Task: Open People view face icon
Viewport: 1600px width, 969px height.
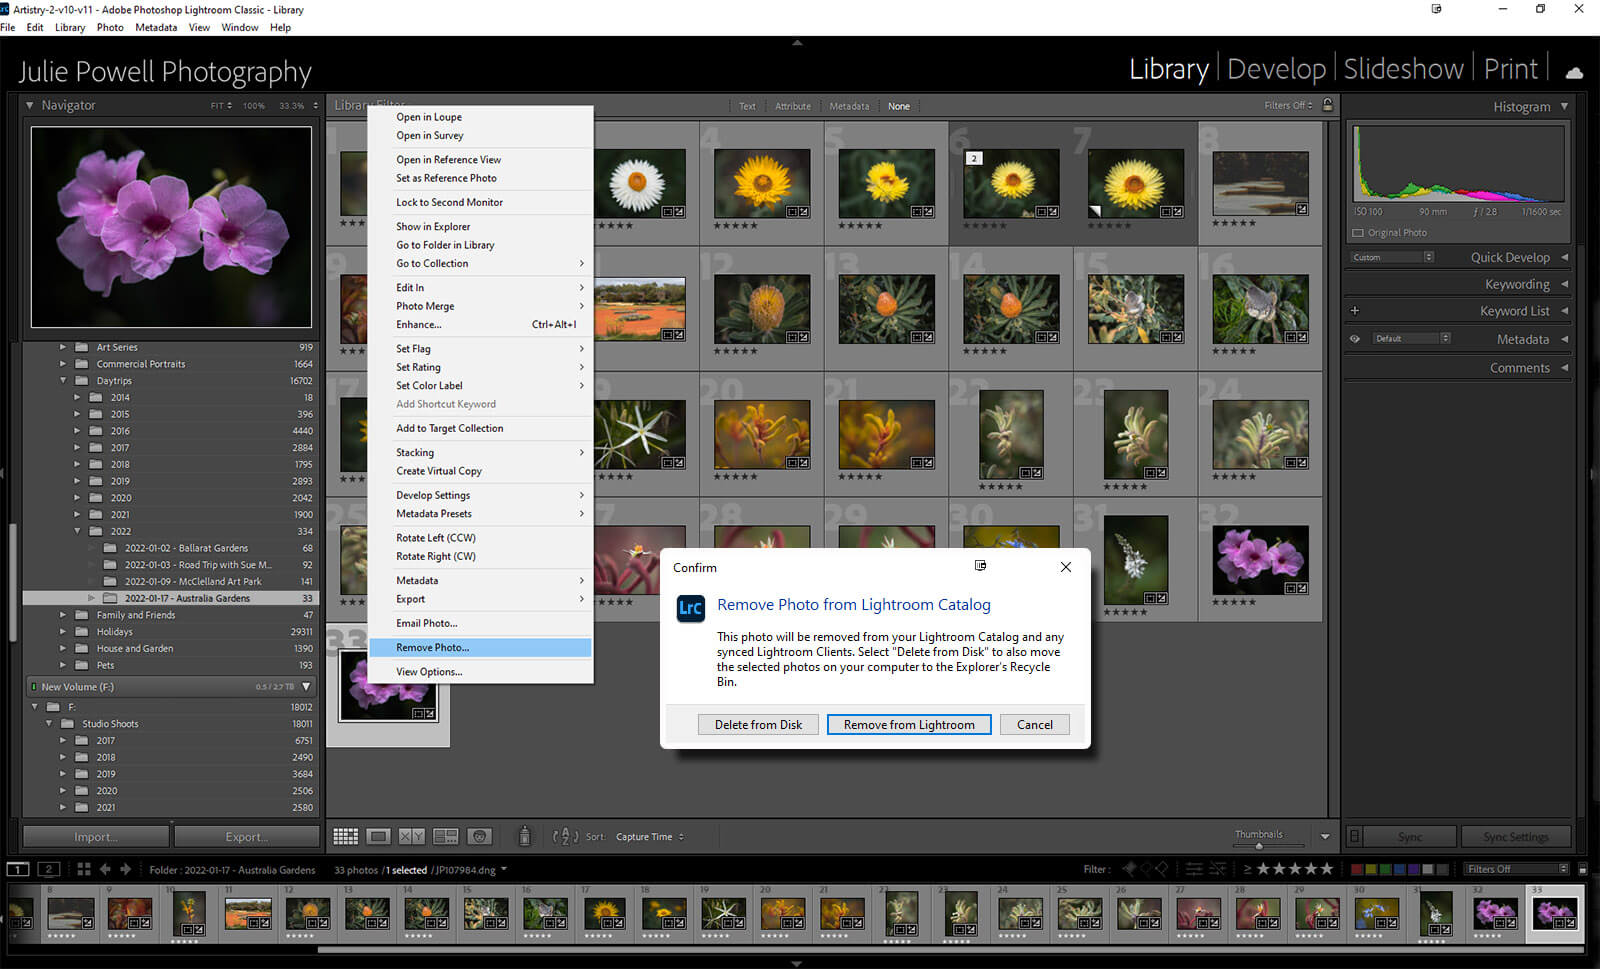Action: (480, 836)
